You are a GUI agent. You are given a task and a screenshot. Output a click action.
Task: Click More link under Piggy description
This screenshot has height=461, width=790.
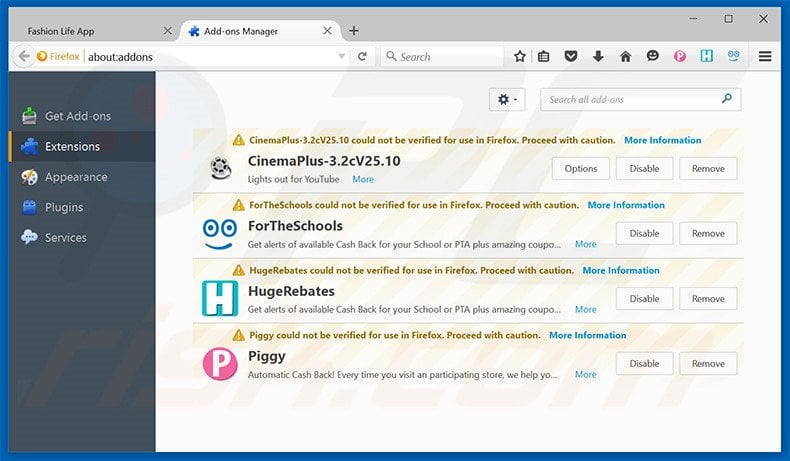pos(585,374)
